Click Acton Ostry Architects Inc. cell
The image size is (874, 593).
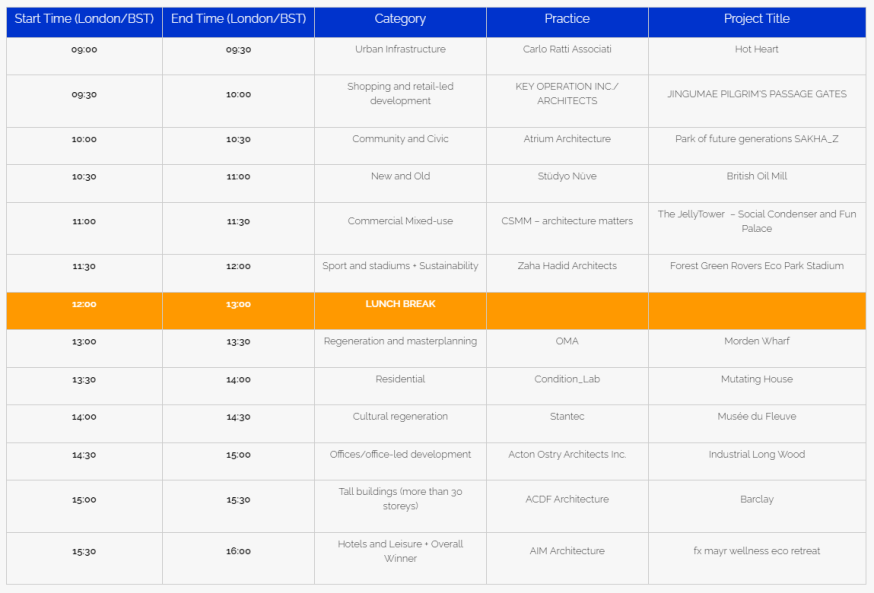[x=567, y=454]
